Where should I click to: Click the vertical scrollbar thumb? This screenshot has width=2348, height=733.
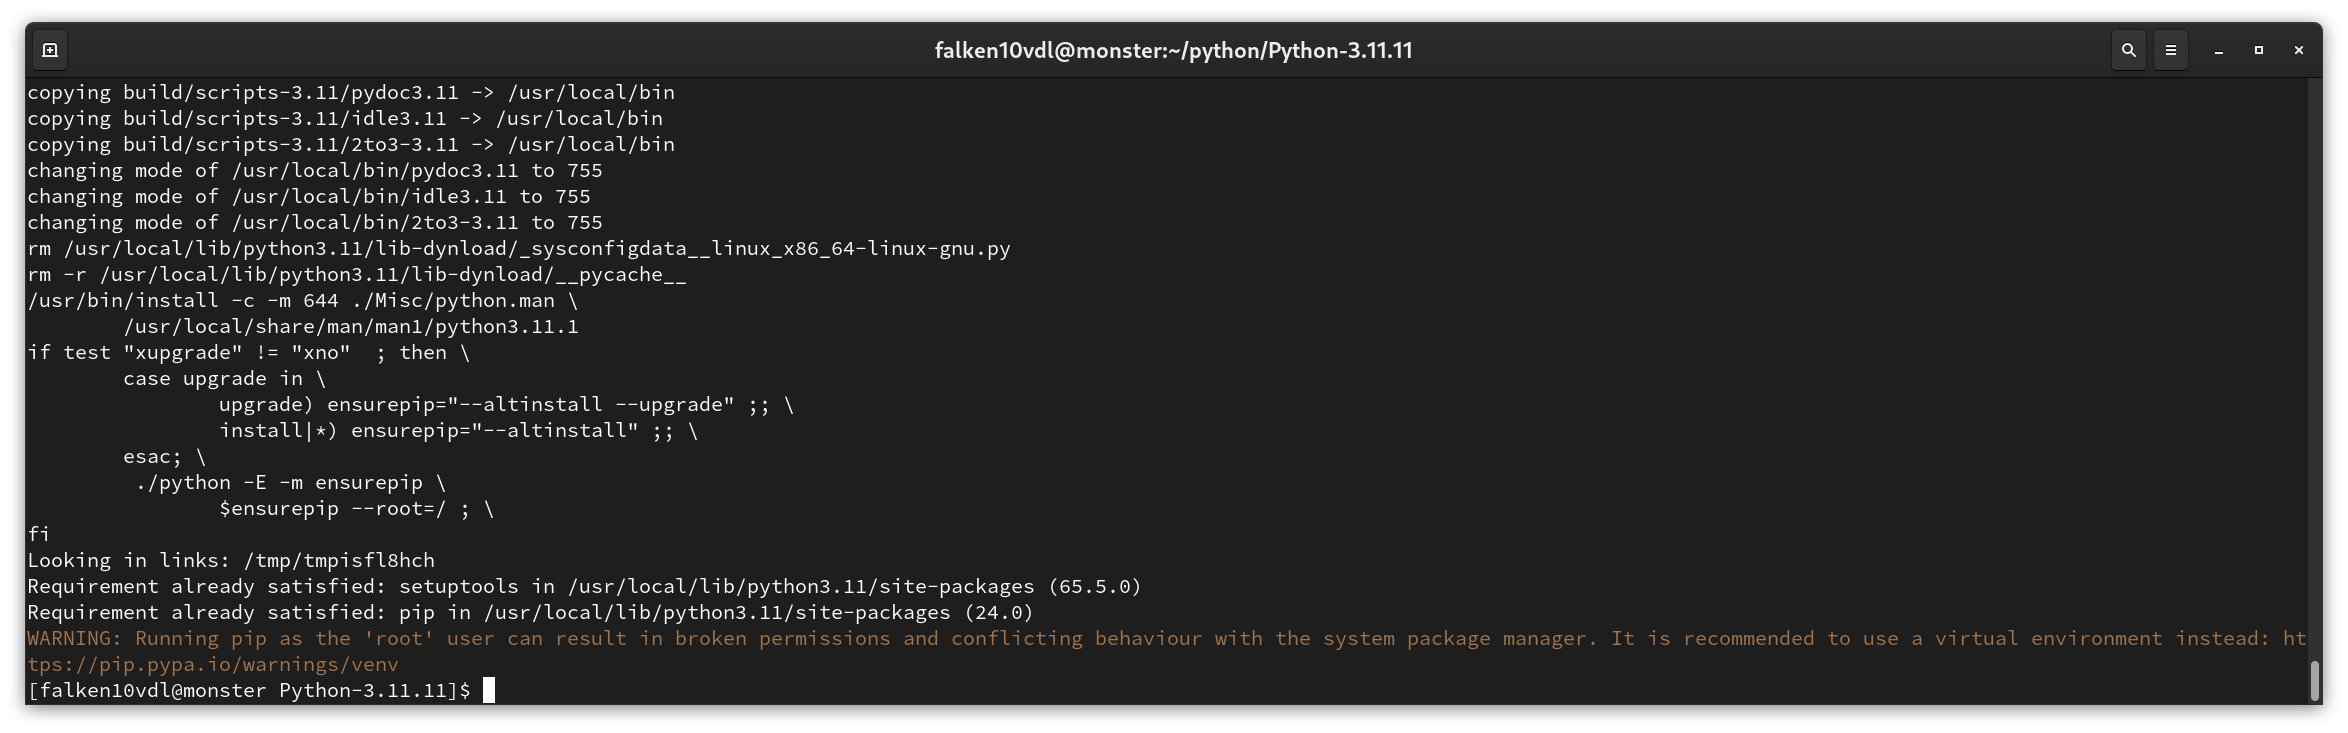click(x=2314, y=680)
